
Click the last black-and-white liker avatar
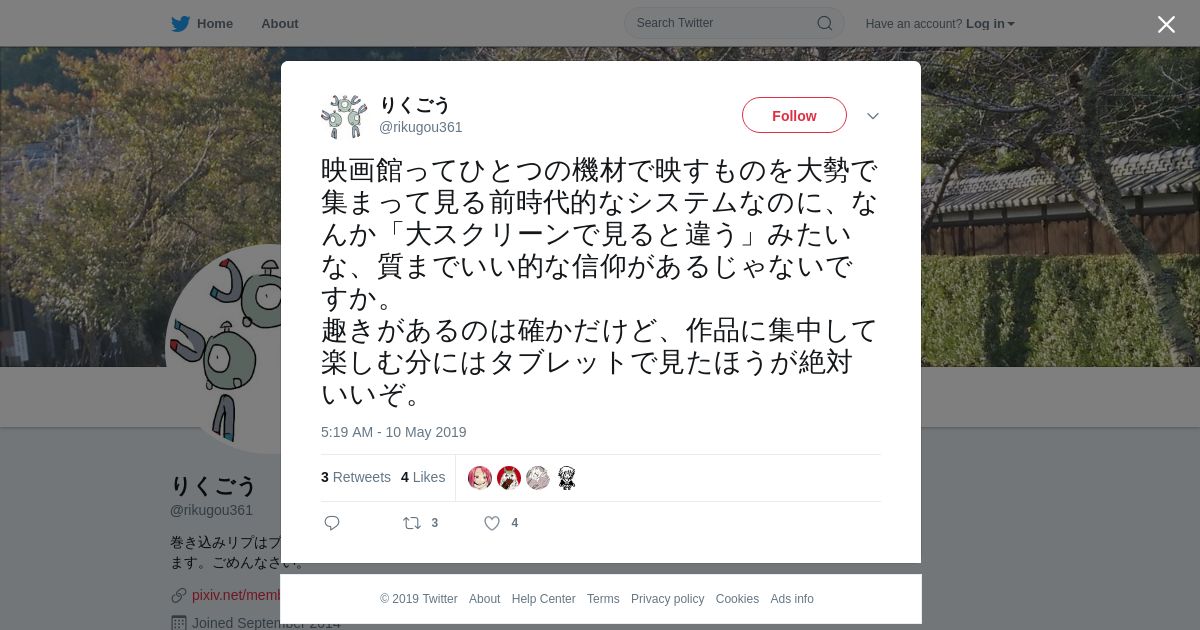tap(567, 478)
